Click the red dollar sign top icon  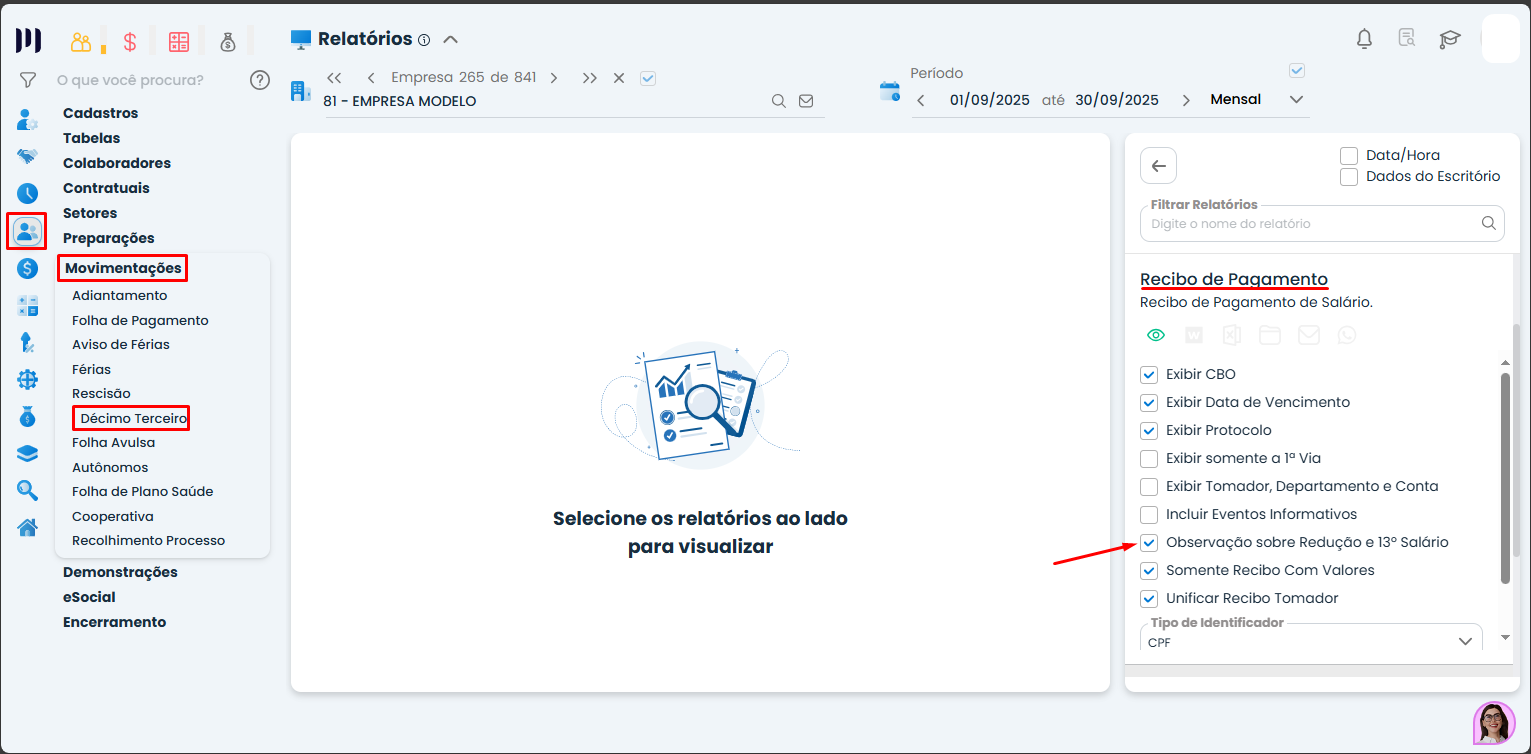tap(130, 42)
